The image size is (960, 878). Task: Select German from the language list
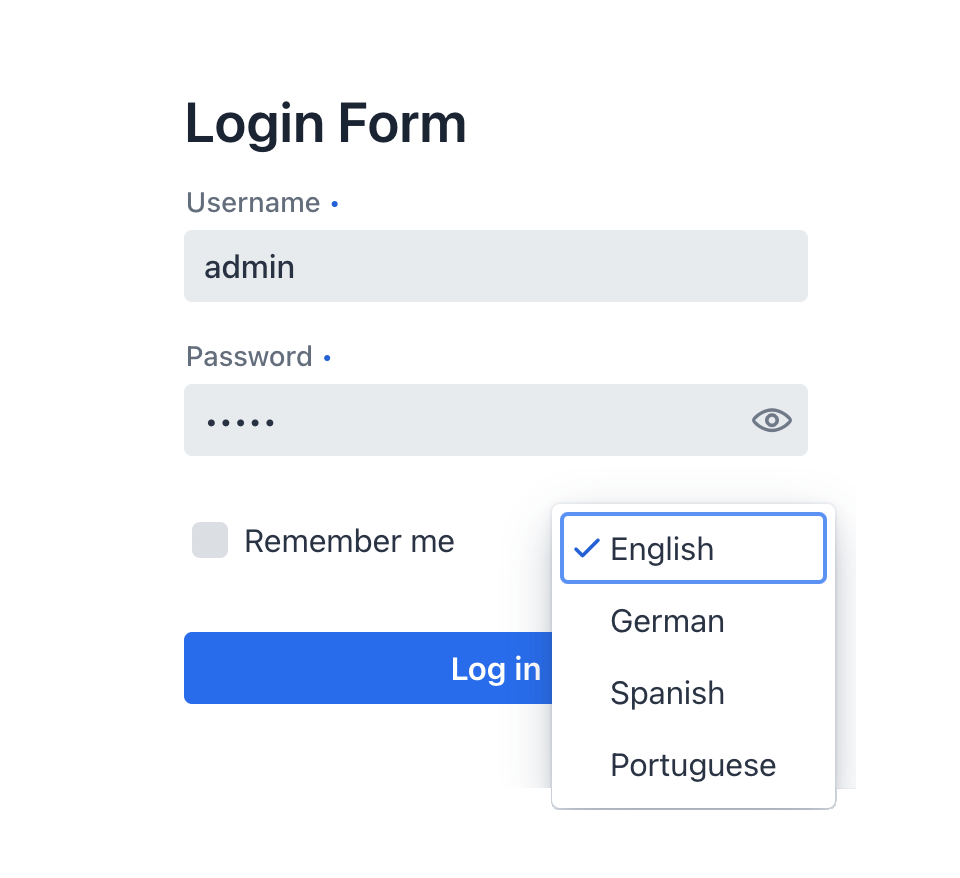click(x=667, y=621)
